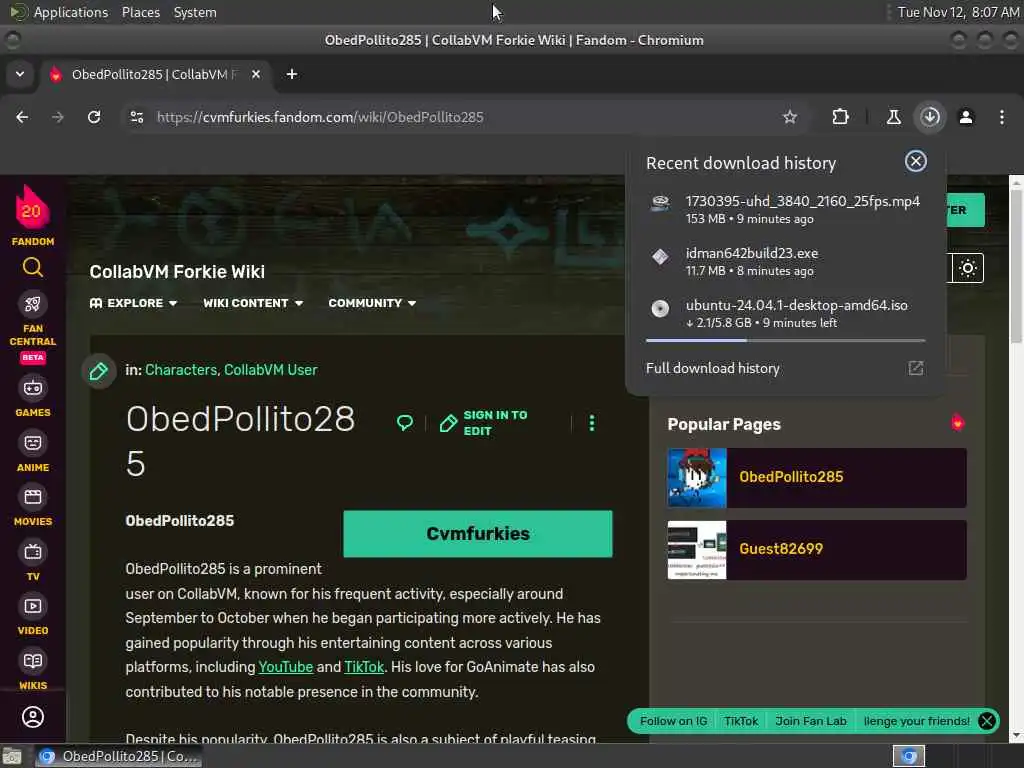The image size is (1024, 768).
Task: Open the CollabVM User category link
Action: pos(270,370)
